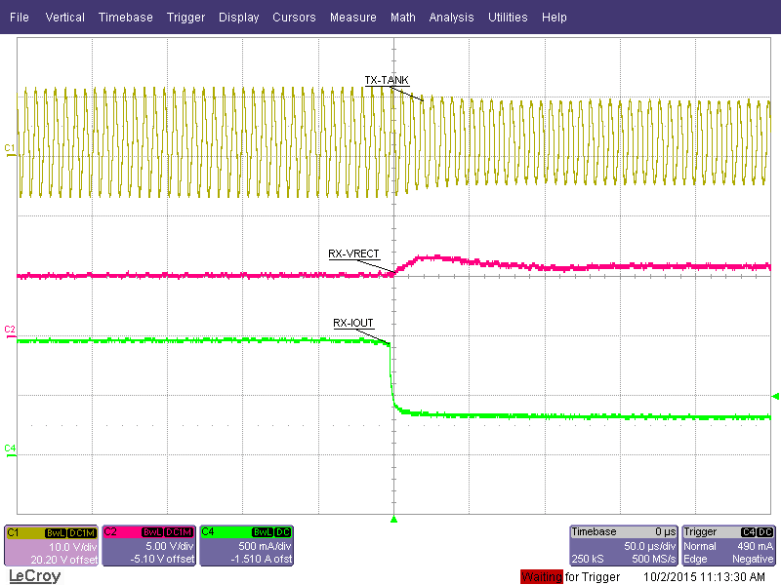This screenshot has width=781, height=585.
Task: Click the C1 BwL bandwidth limit badge
Action: (56, 533)
